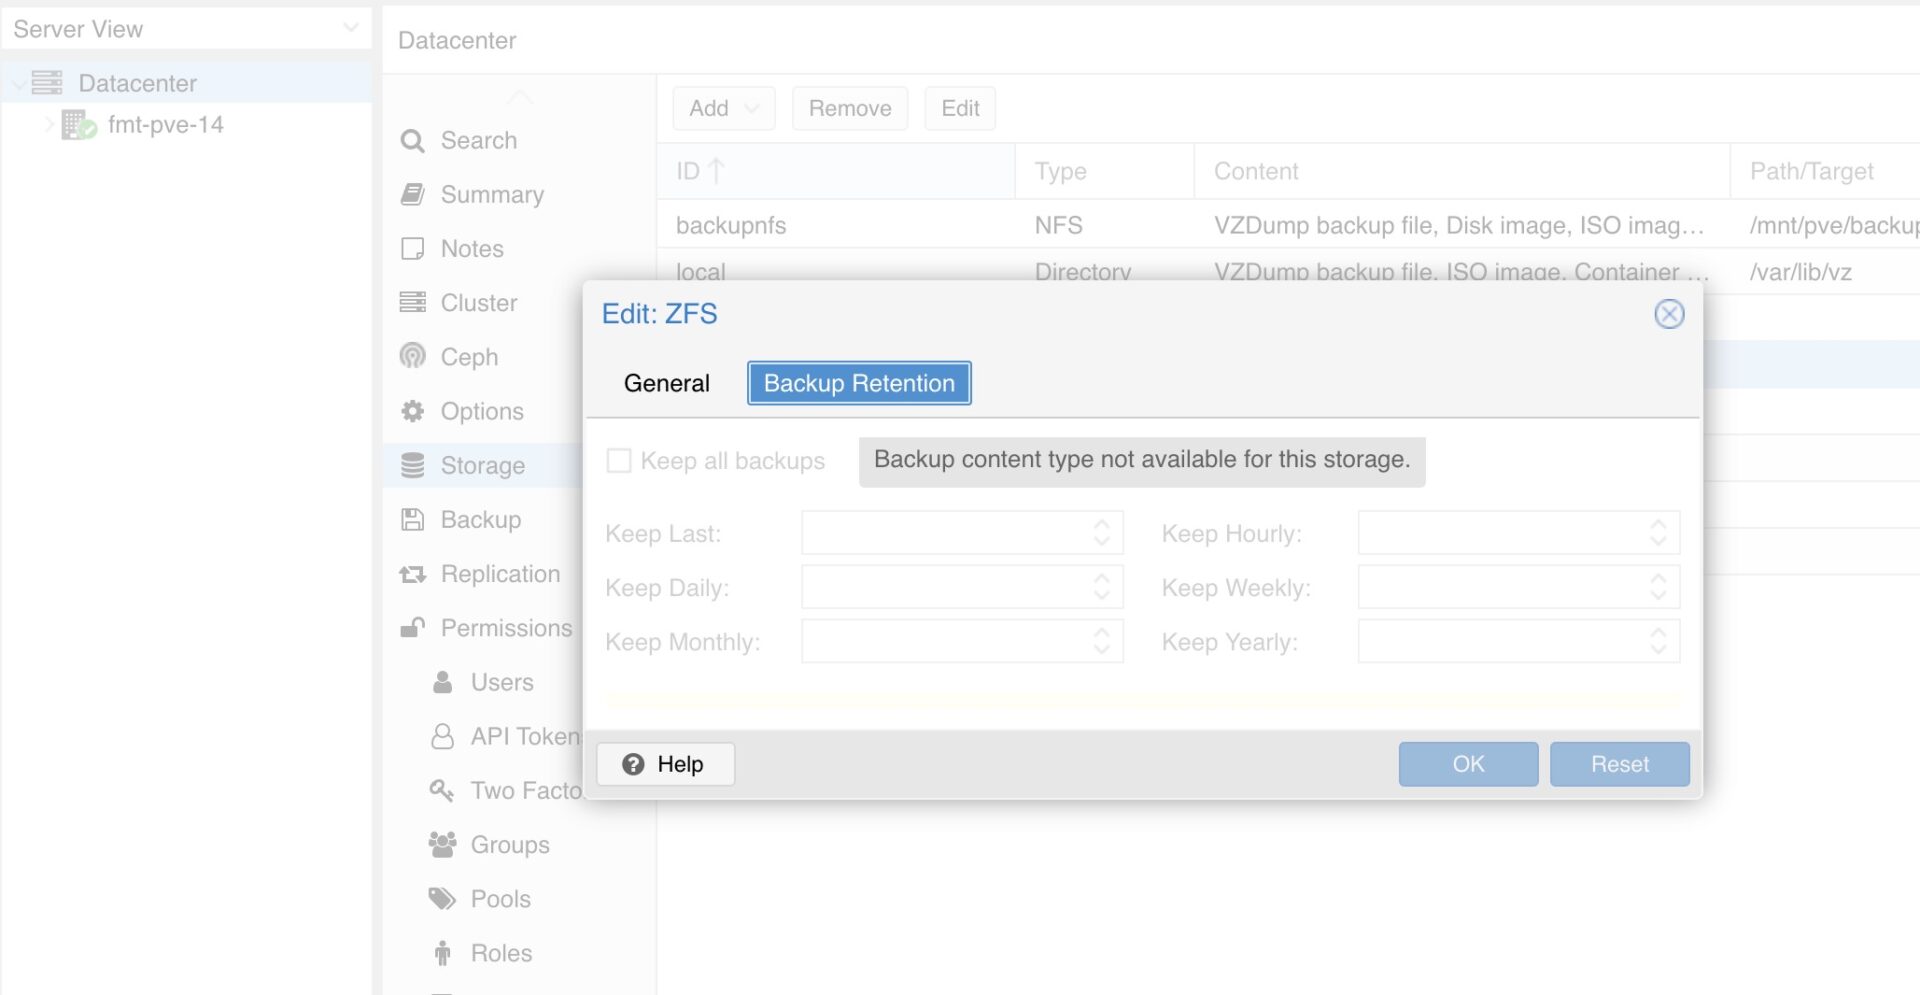Expand the fmt-pve-14 node
This screenshot has height=995, width=1920.
[48, 124]
